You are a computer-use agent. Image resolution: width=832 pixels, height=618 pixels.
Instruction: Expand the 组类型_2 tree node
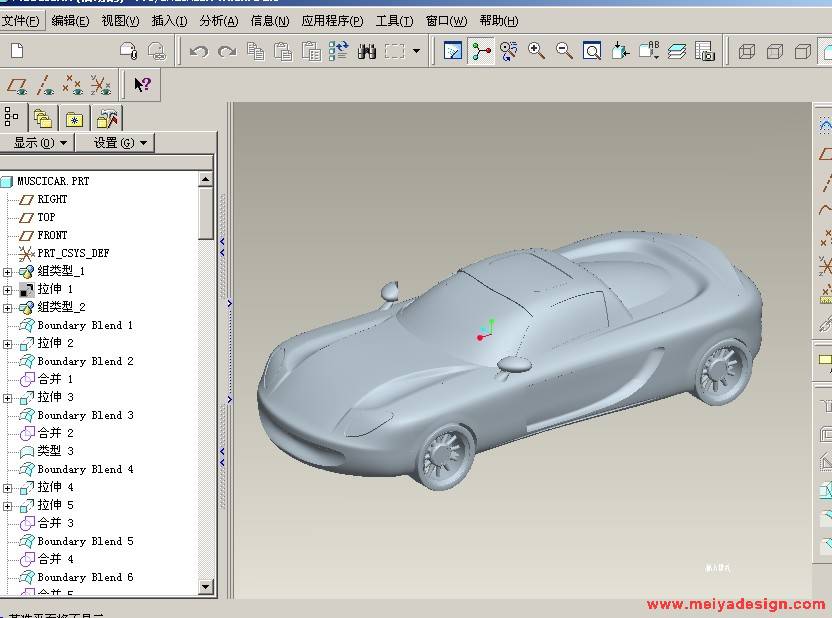[7, 308]
